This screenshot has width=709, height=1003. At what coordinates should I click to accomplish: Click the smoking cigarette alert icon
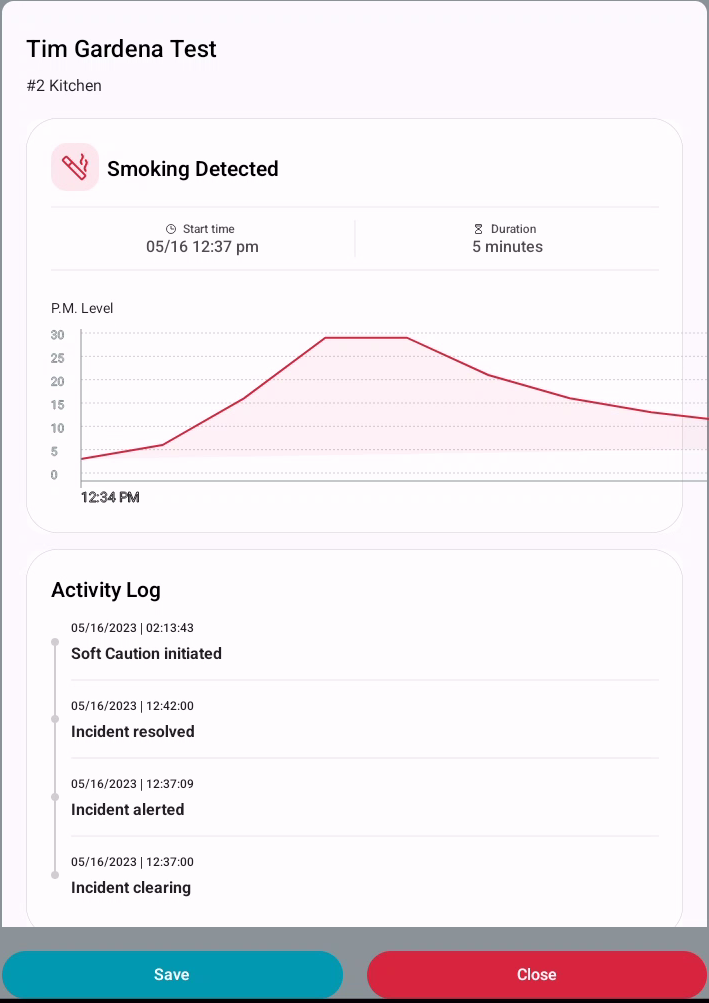75,167
